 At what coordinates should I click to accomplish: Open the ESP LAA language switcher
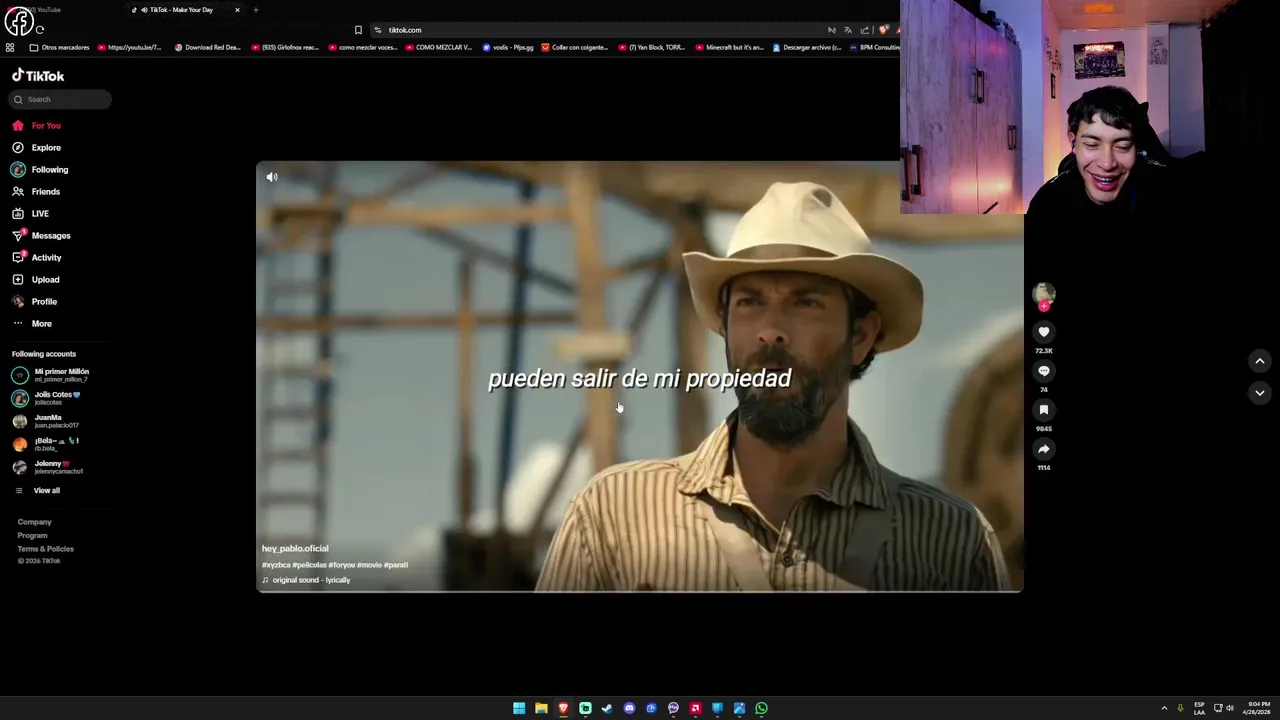(x=1199, y=708)
